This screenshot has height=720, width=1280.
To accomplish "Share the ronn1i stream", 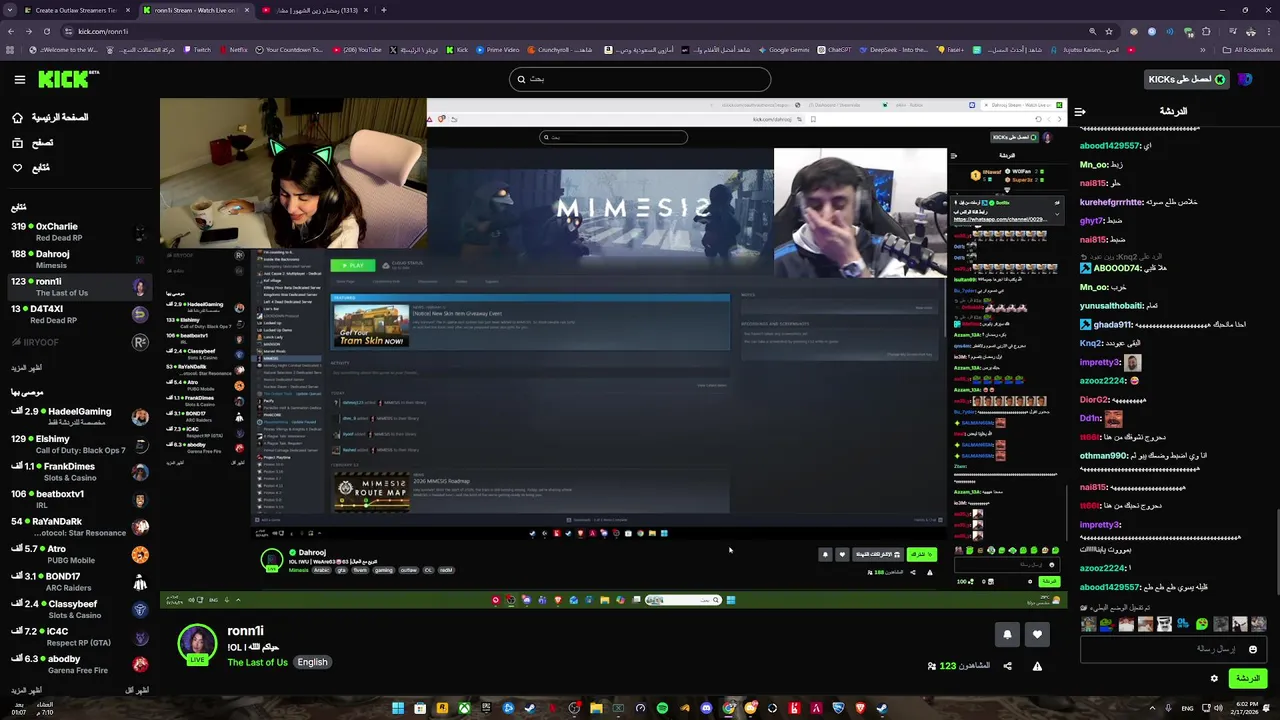I will pos(1007,666).
